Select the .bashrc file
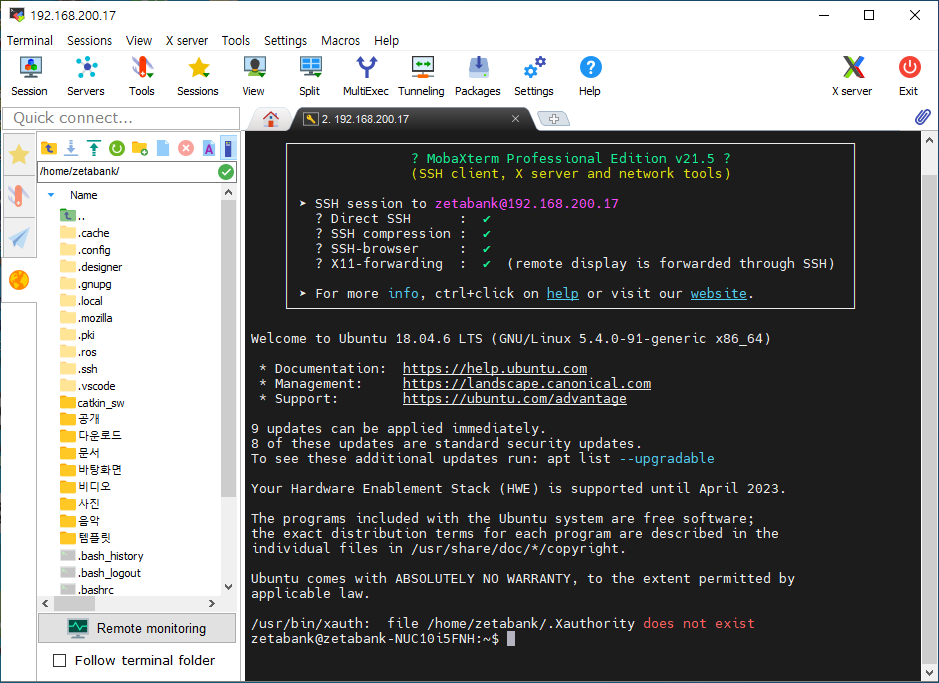 [87, 590]
